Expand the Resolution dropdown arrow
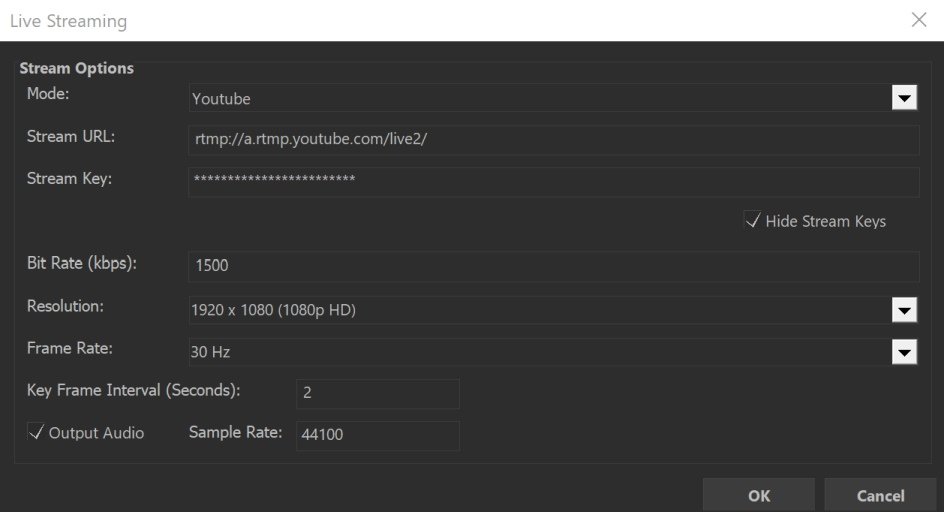 [904, 310]
